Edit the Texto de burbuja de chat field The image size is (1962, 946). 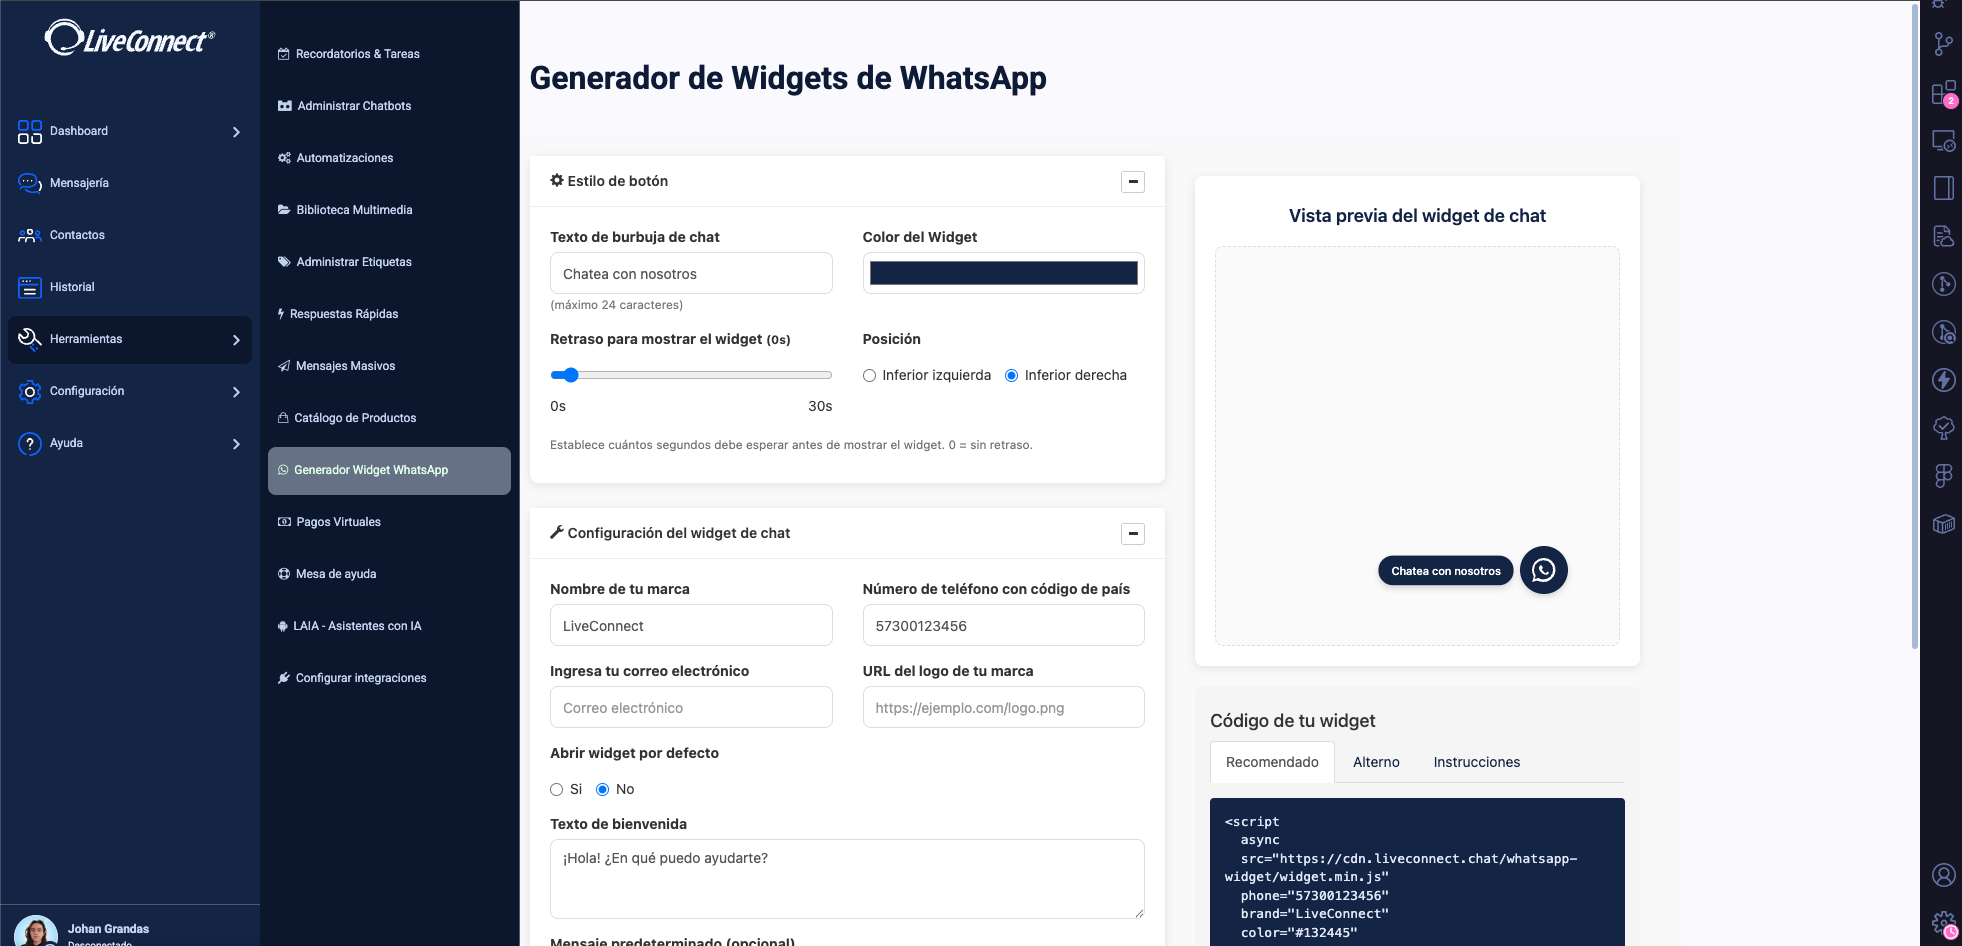691,274
